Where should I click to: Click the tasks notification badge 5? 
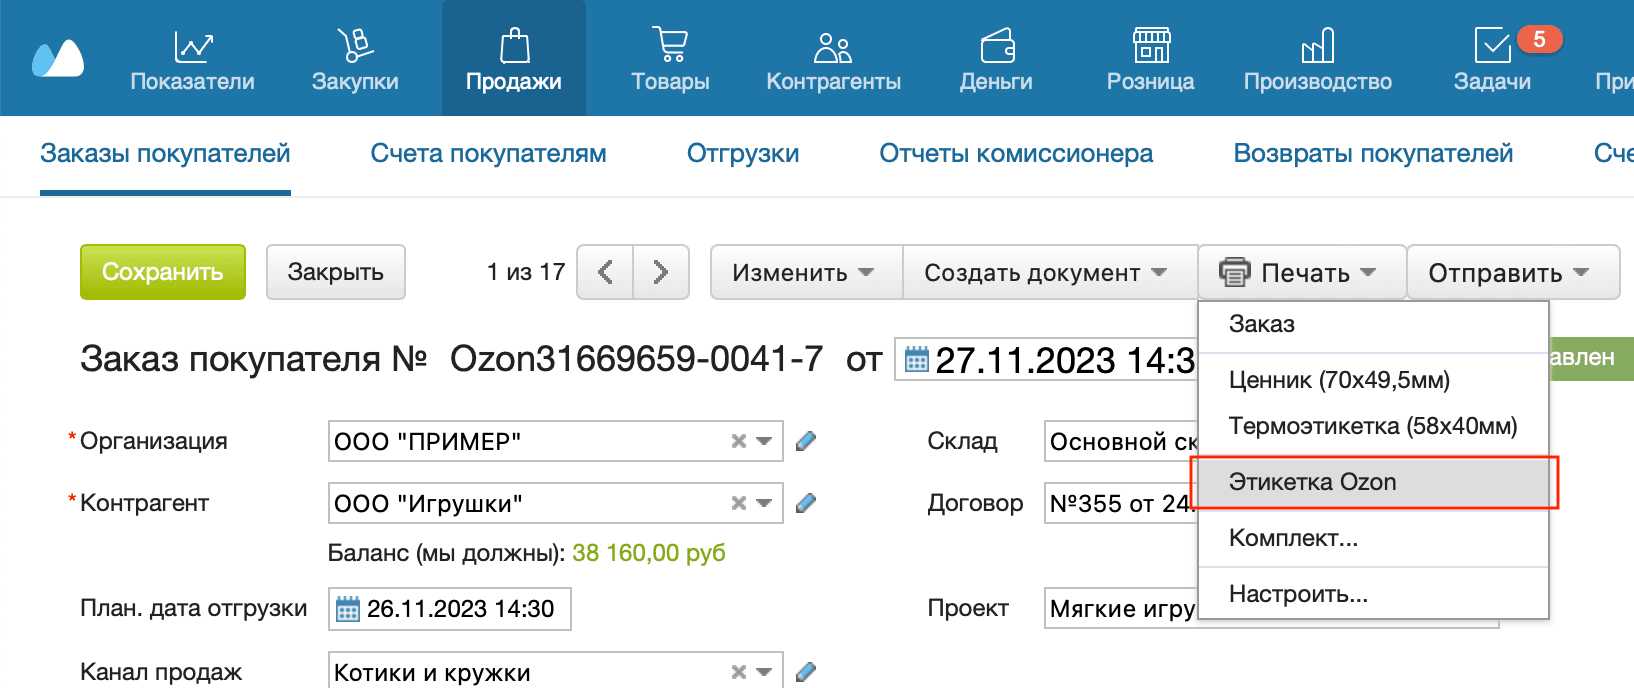click(1539, 39)
